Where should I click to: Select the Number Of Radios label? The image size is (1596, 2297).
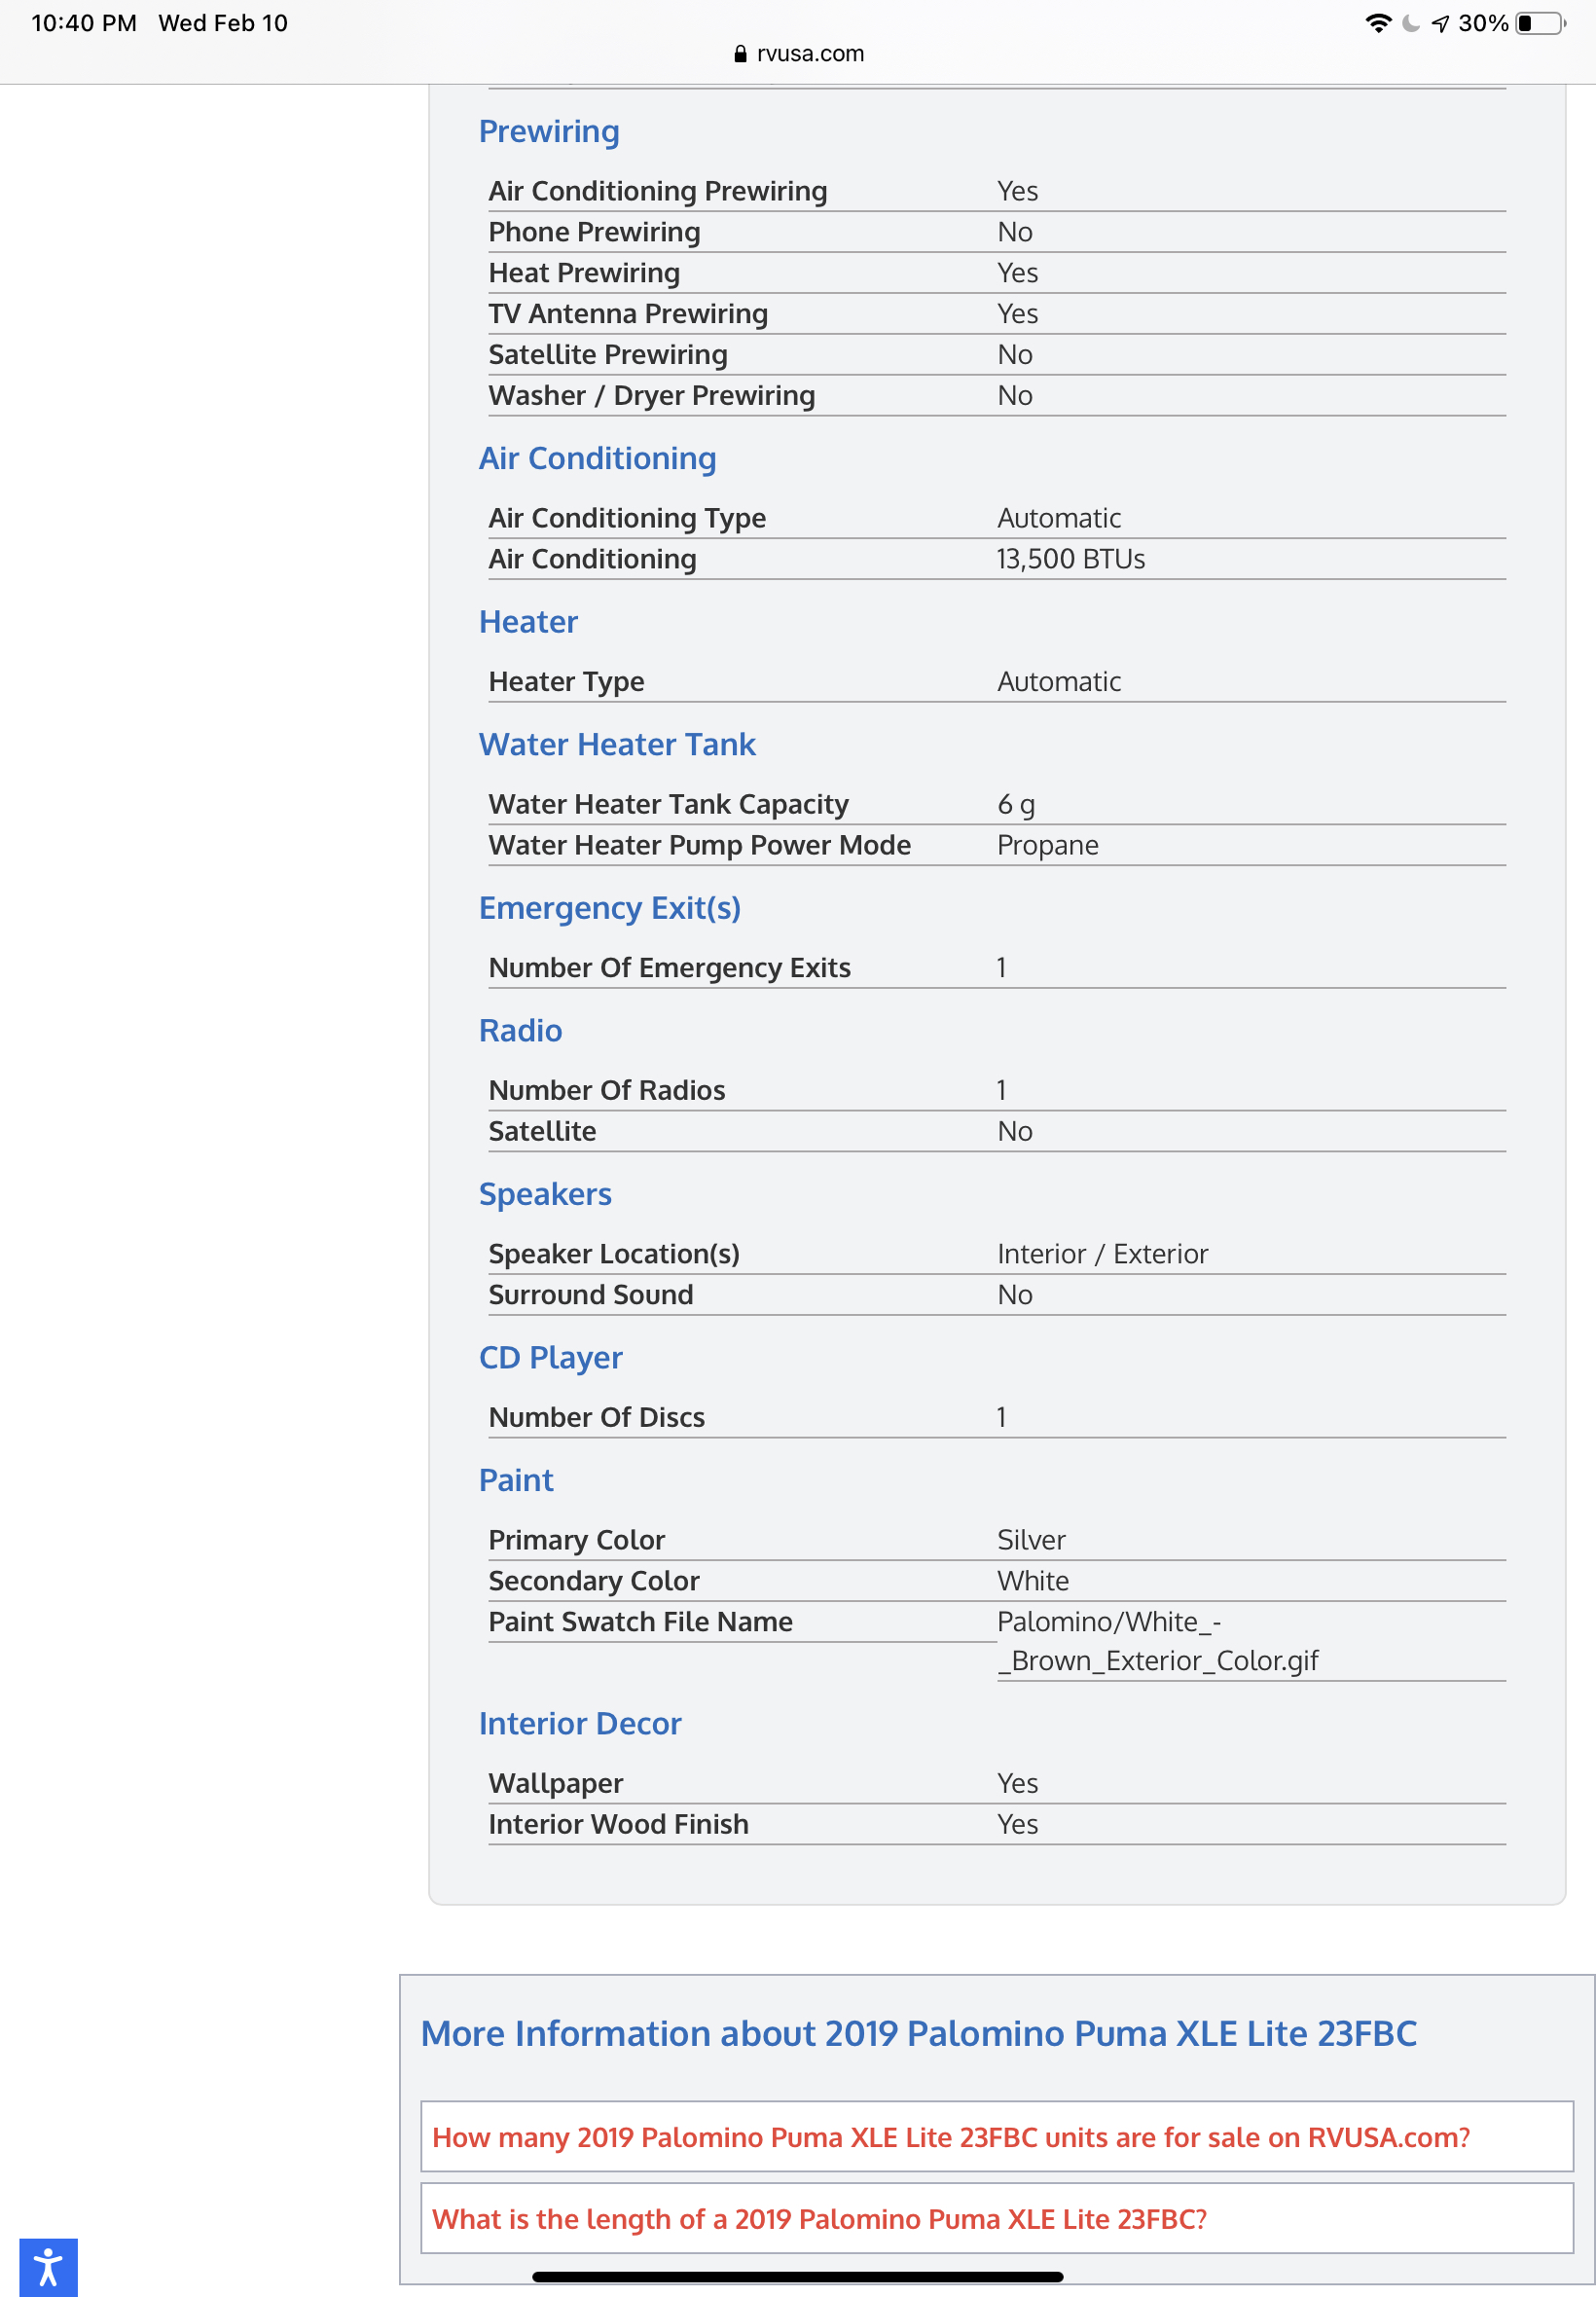point(606,1090)
